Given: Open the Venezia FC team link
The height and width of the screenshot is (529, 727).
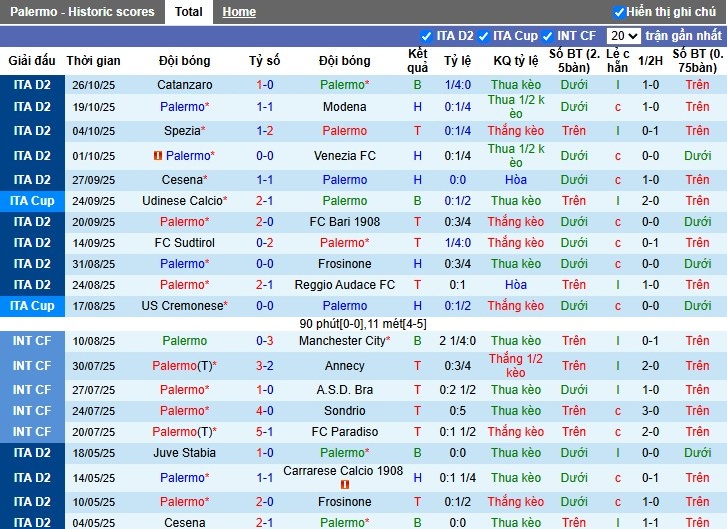Looking at the screenshot, I should tap(344, 156).
